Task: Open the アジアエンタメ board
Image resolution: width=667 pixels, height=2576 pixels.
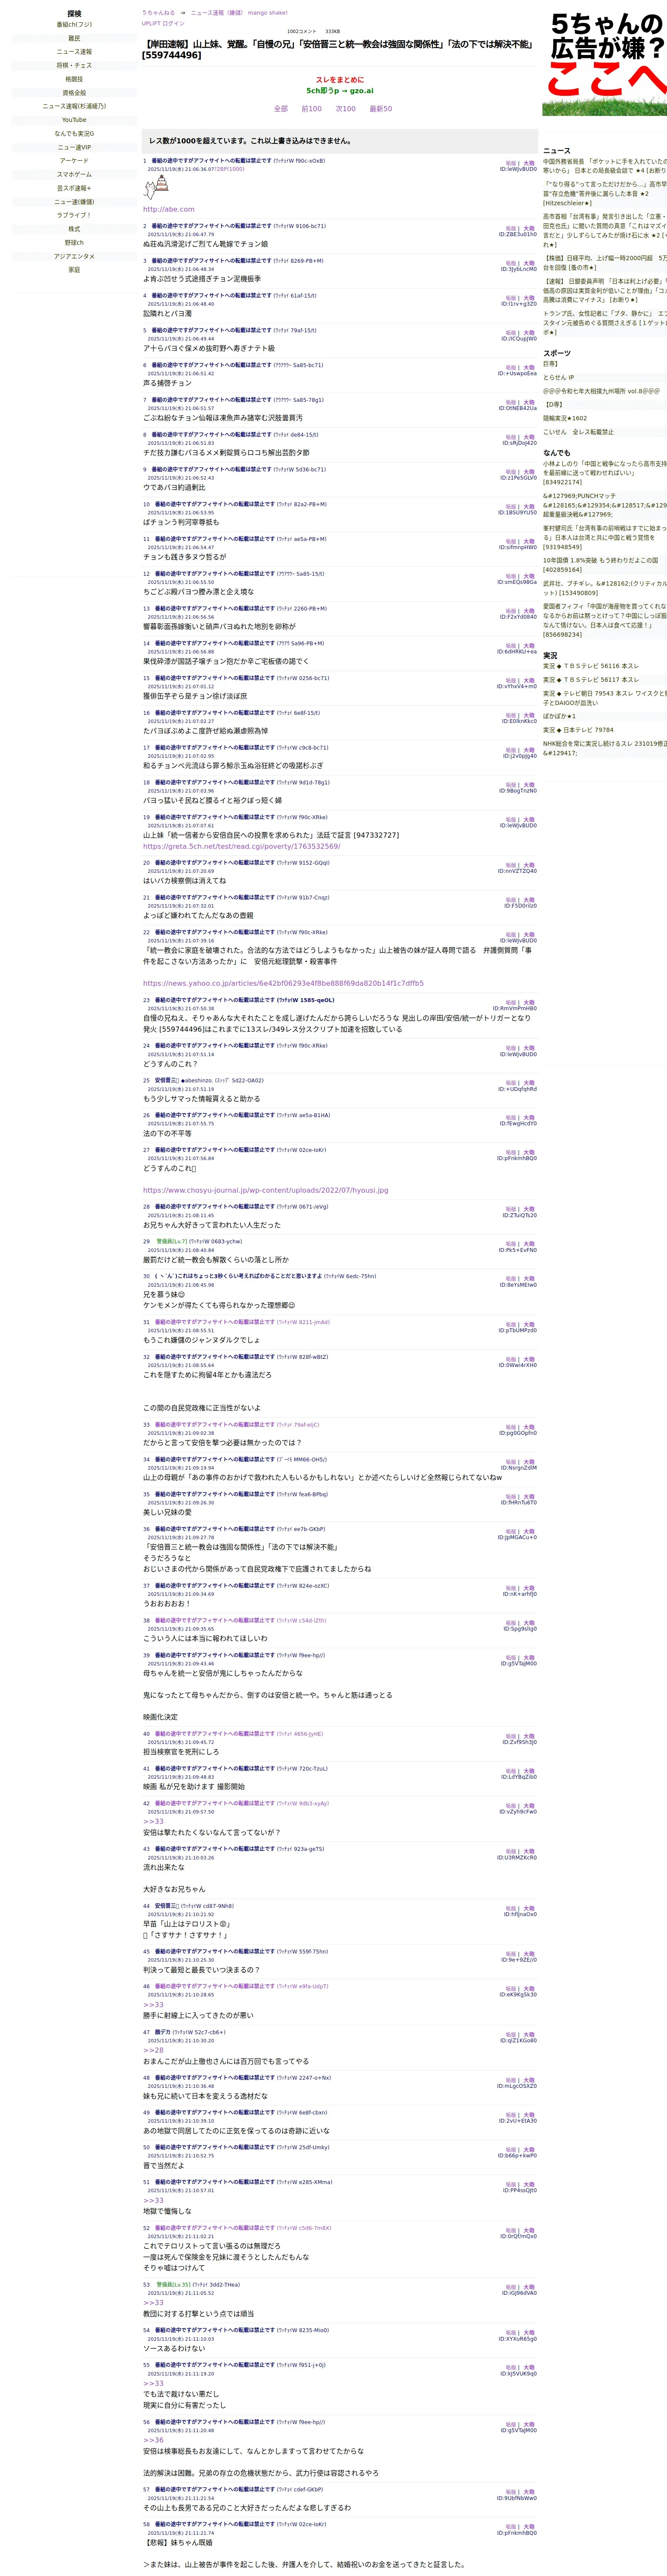Action: pyautogui.click(x=74, y=256)
